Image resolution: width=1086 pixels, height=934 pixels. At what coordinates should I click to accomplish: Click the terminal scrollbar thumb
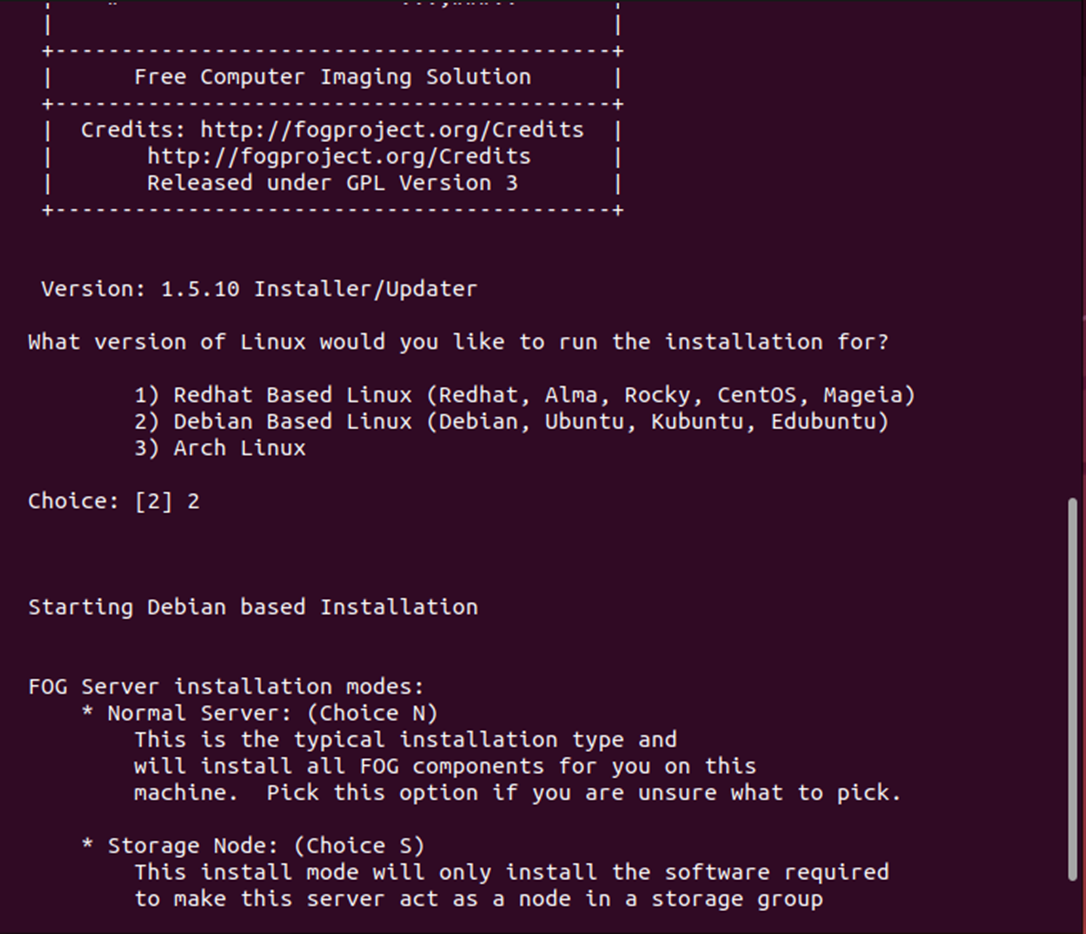tap(1073, 689)
